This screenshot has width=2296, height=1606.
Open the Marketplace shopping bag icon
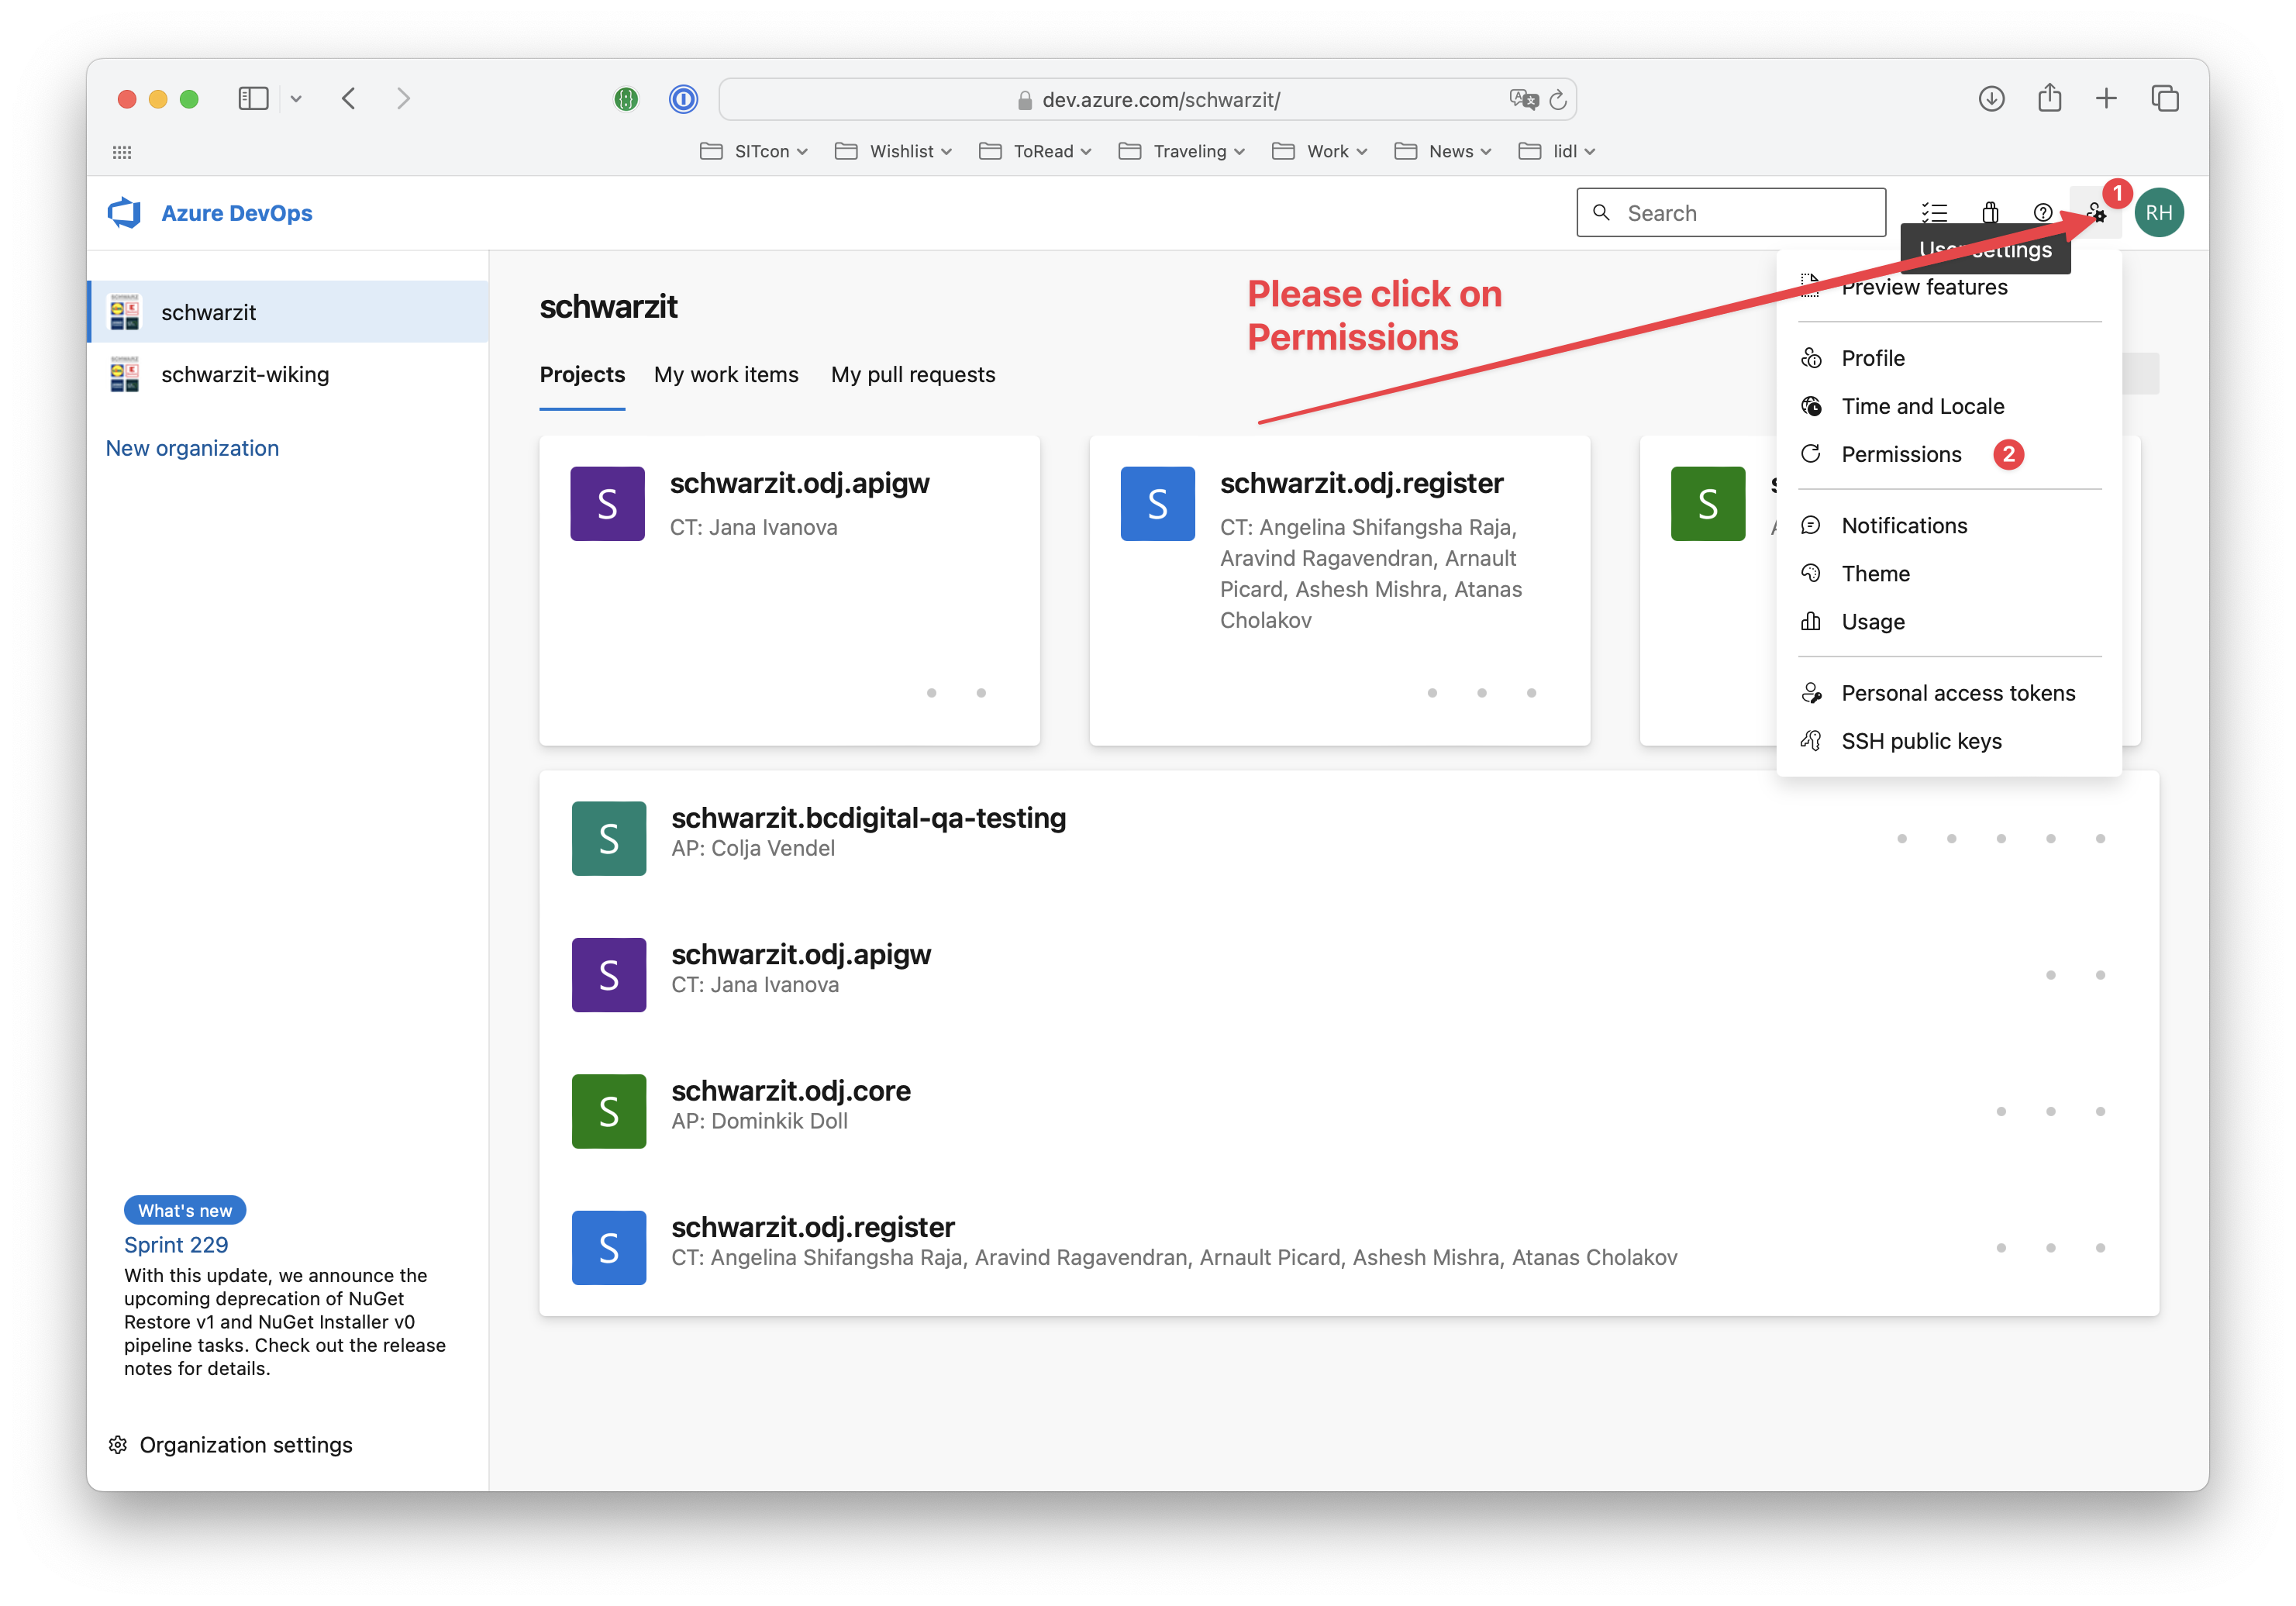point(1990,212)
